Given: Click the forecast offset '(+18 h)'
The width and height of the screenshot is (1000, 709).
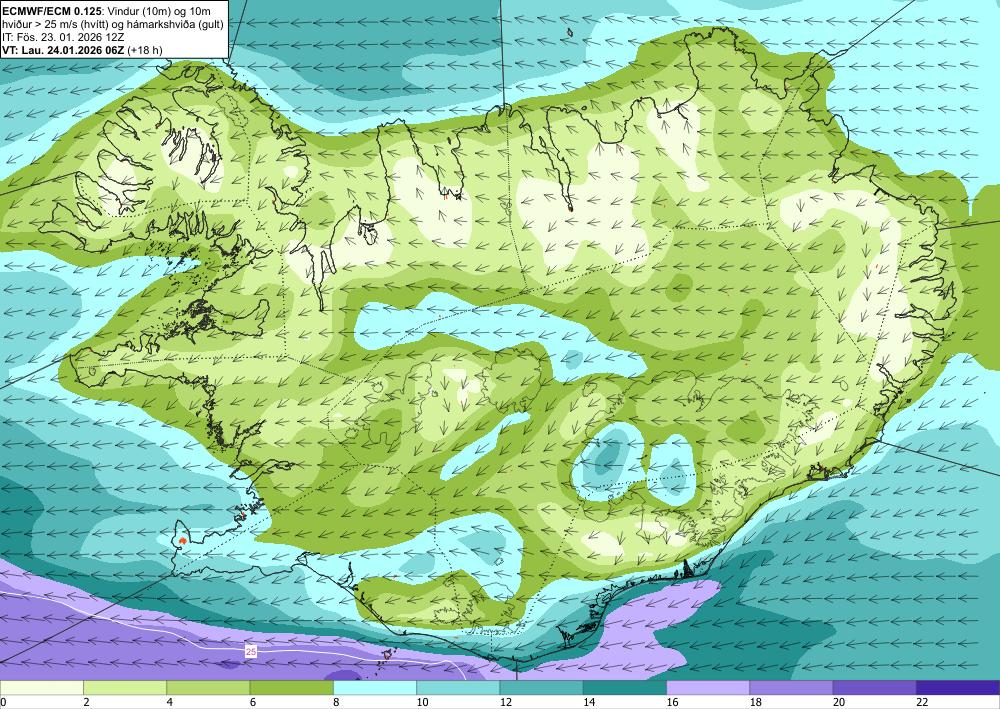Looking at the screenshot, I should pyautogui.click(x=144, y=50).
